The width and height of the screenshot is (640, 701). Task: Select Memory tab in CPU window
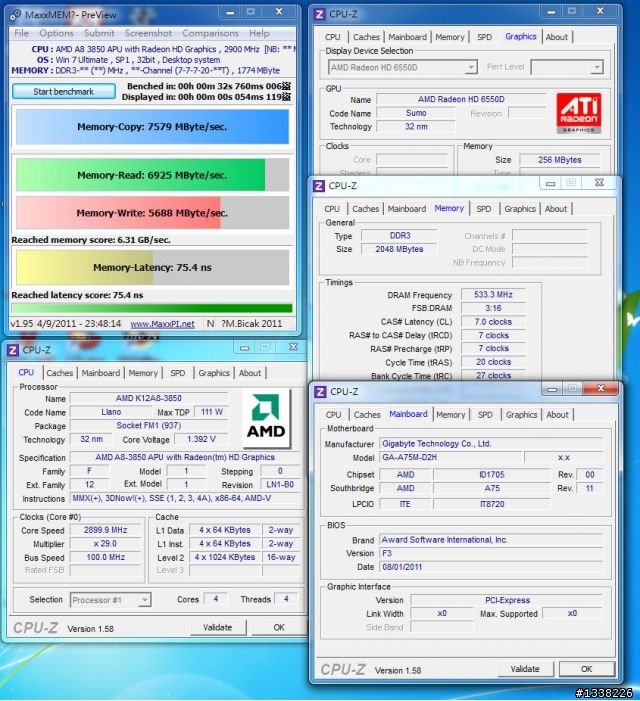(143, 373)
